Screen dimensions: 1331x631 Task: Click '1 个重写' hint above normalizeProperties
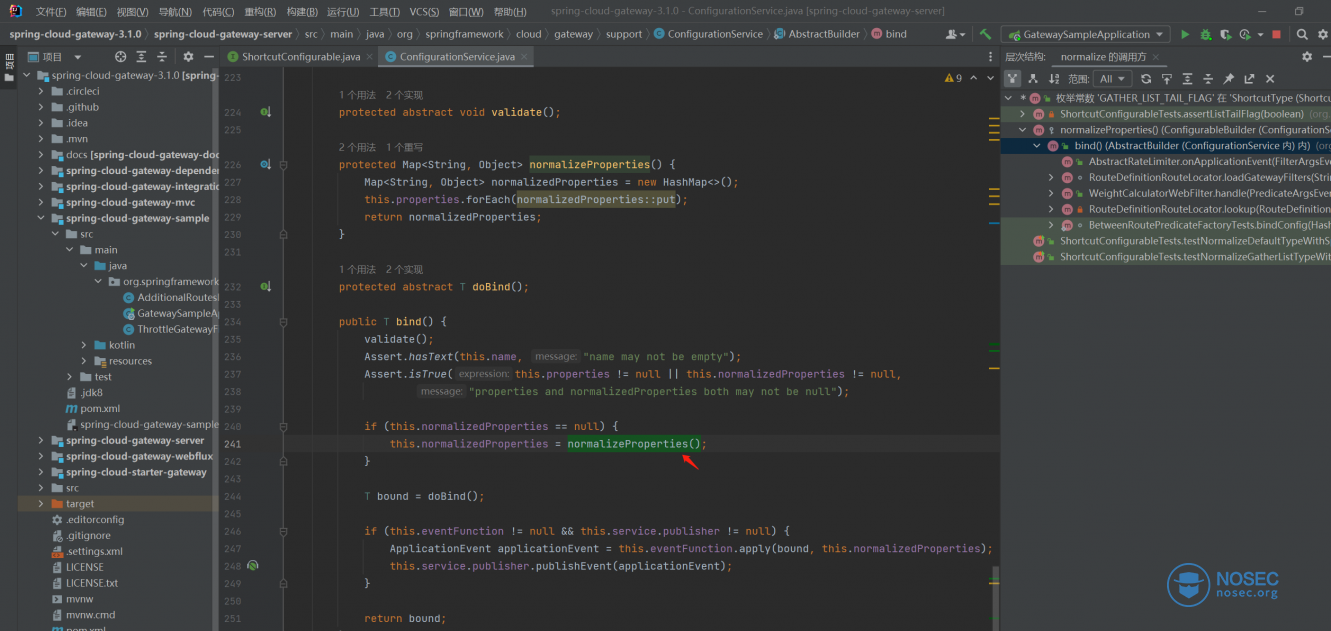pos(404,147)
